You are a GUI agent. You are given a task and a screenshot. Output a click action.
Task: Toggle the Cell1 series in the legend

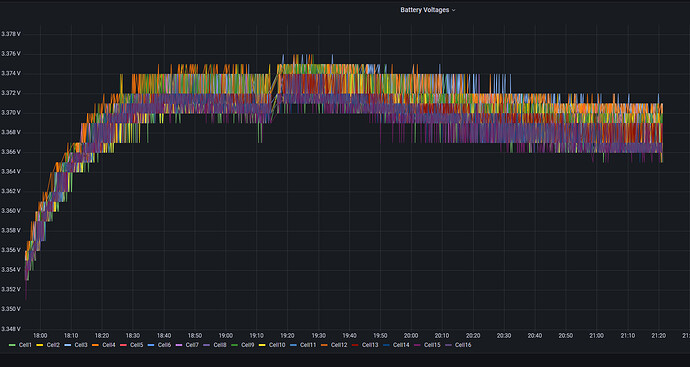(25, 345)
